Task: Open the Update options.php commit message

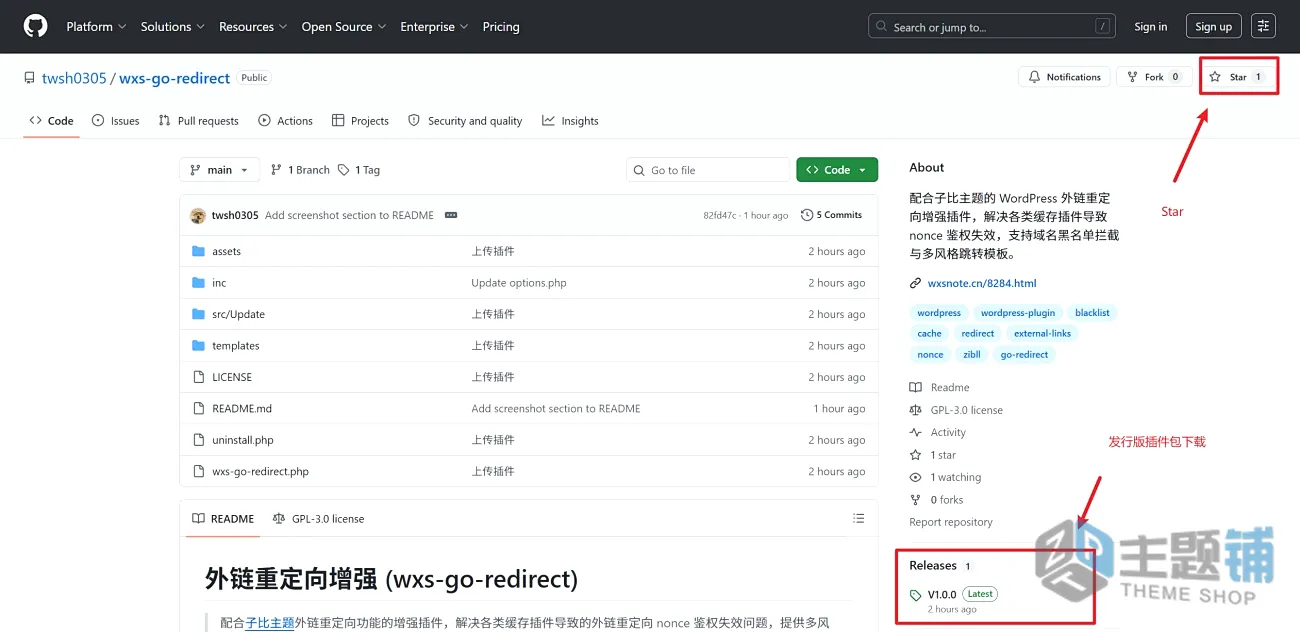Action: pyautogui.click(x=519, y=283)
